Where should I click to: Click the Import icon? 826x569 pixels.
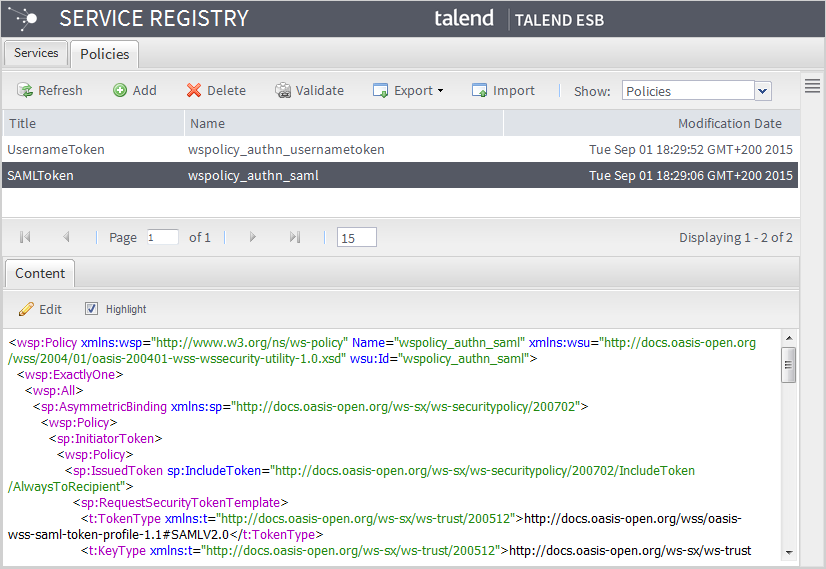click(479, 91)
